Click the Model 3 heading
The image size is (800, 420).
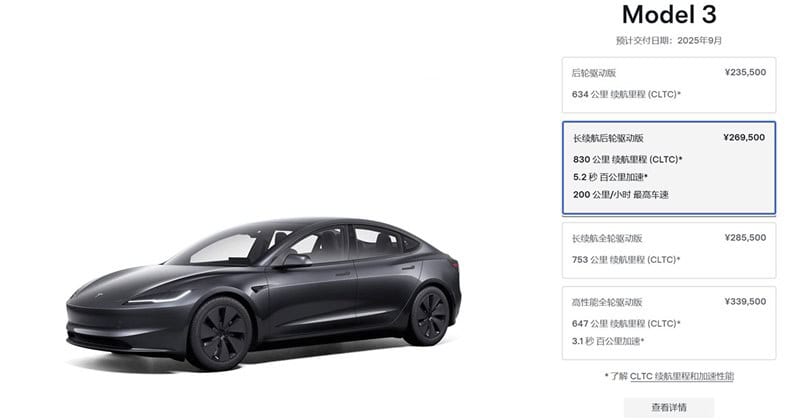point(669,15)
